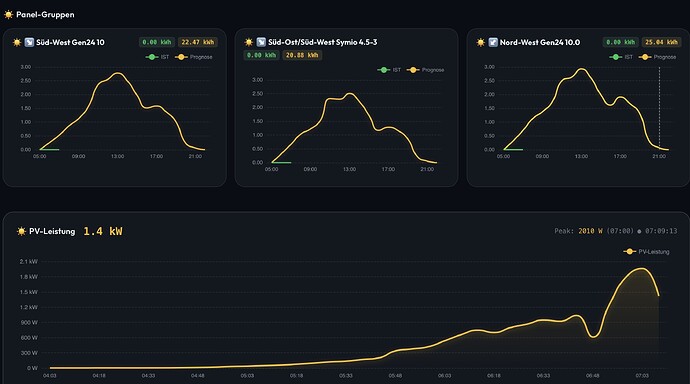Screen dimensions: 690x384
Task: Click the Panel-Gruppen section heading
Action: [45, 15]
